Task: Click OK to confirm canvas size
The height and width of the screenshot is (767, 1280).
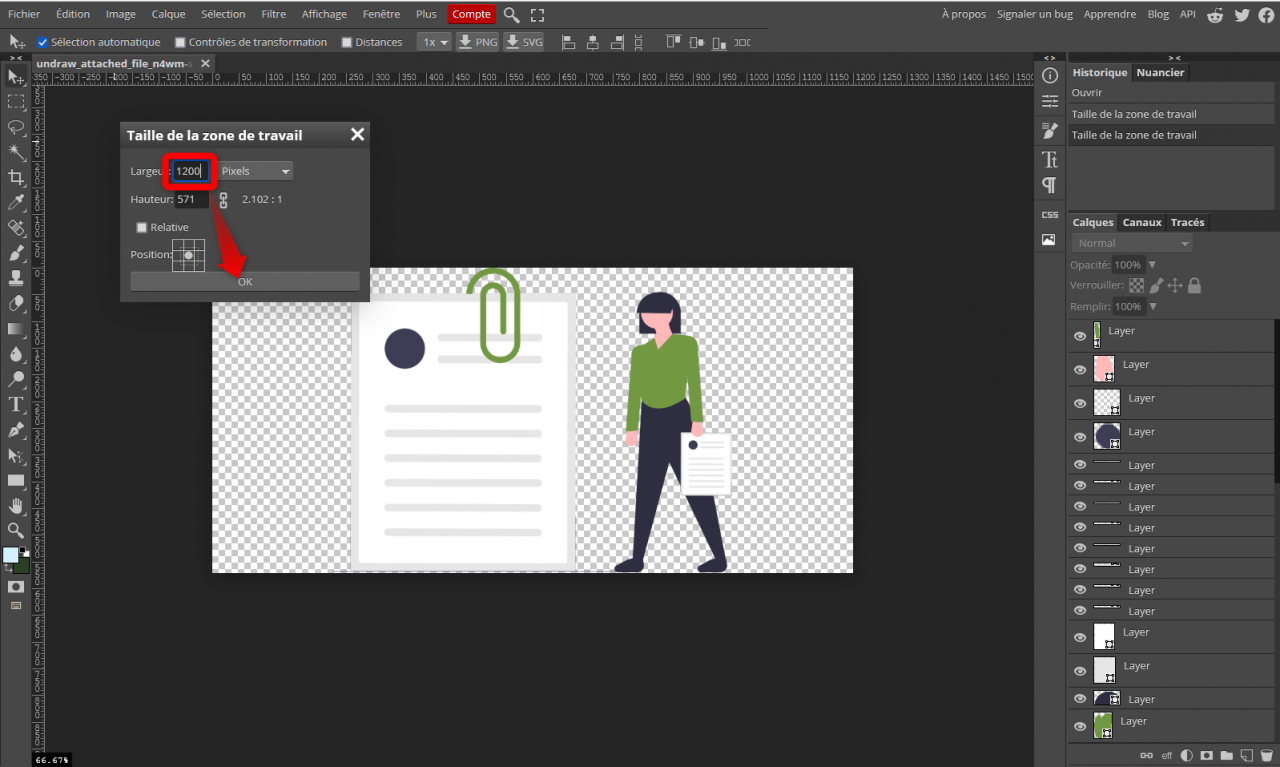Action: tap(245, 282)
